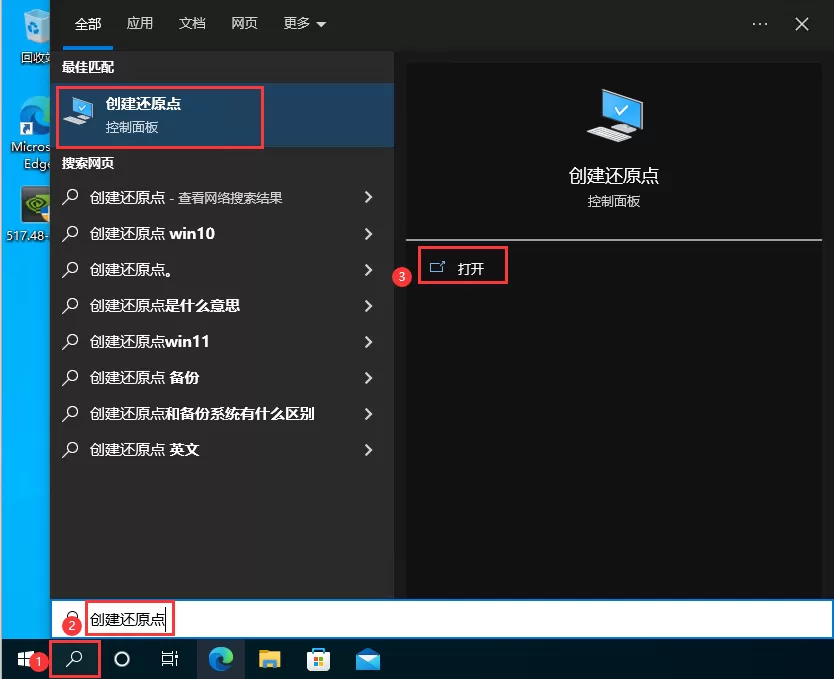Switch to the 文档 tab

tap(192, 23)
